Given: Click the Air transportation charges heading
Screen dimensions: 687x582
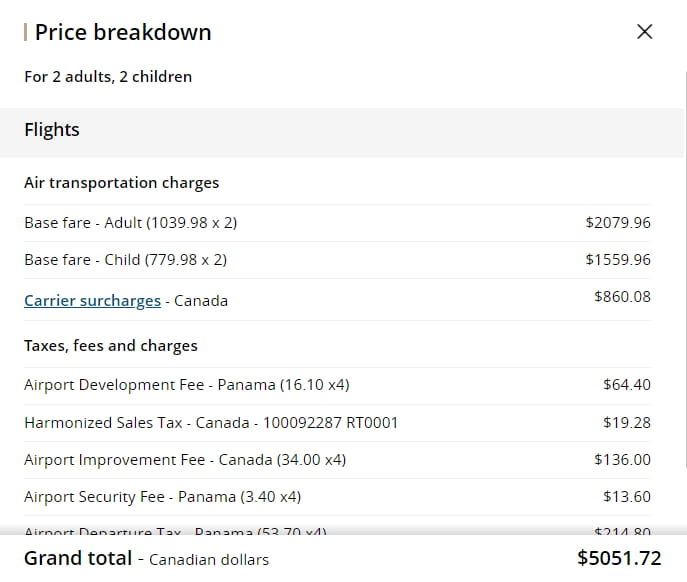Looking at the screenshot, I should point(121,183).
